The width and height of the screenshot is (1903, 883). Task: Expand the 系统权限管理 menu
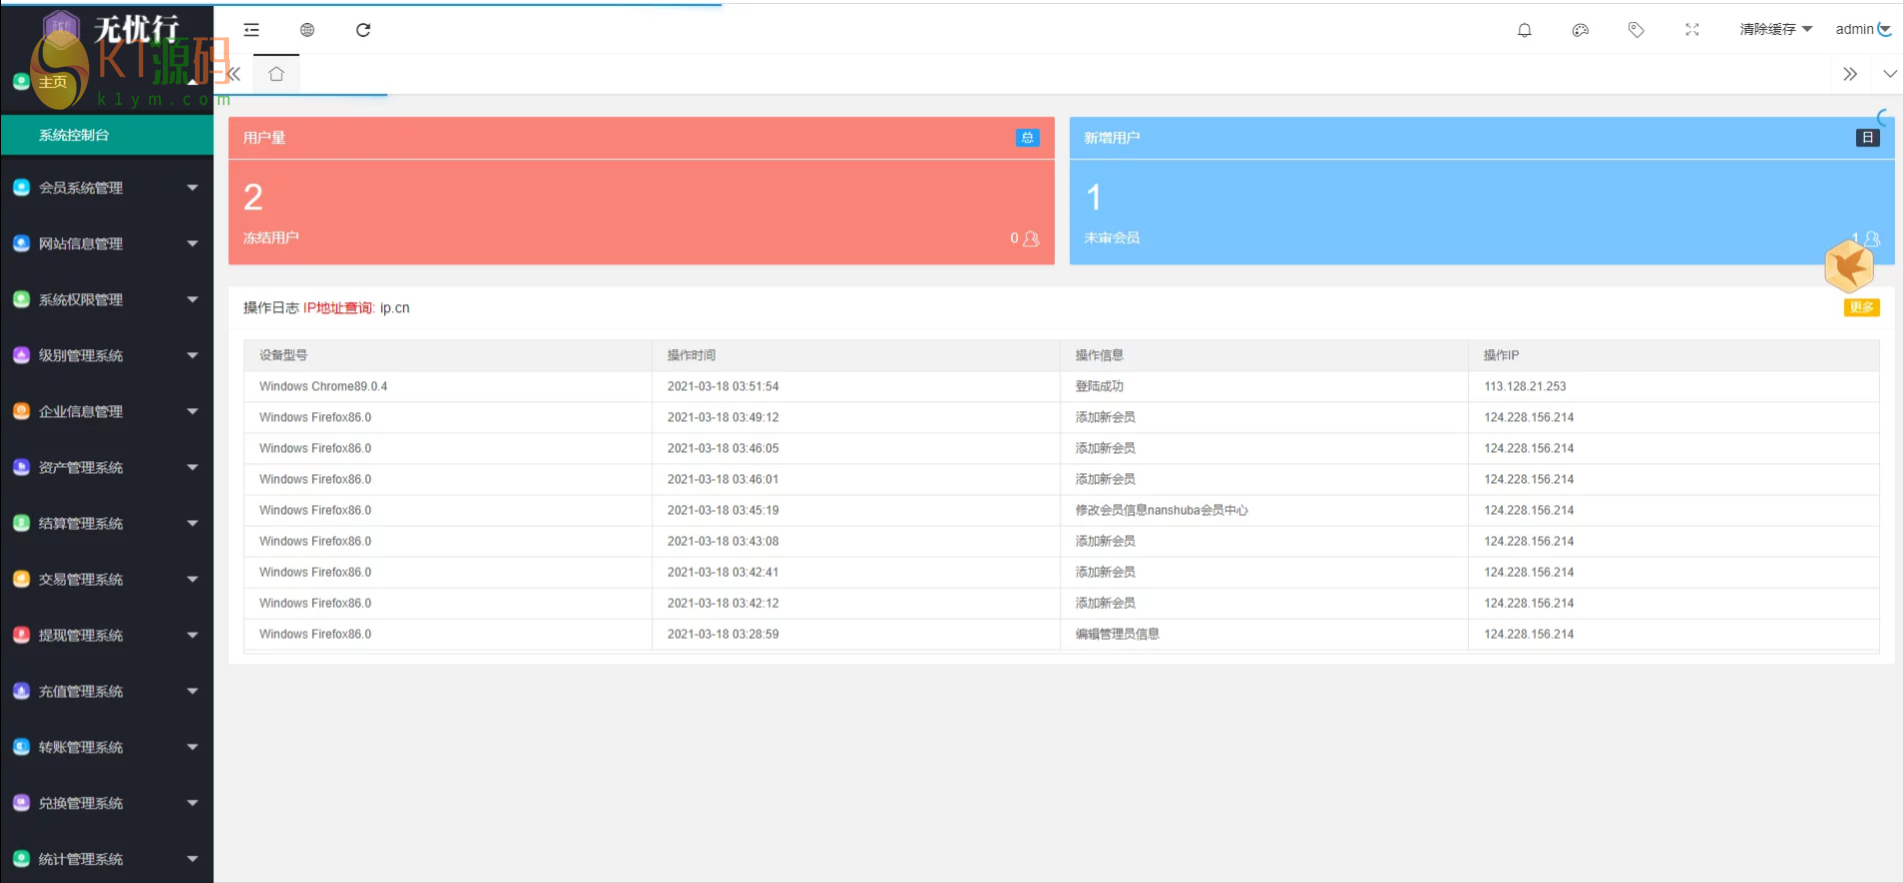[x=107, y=300]
